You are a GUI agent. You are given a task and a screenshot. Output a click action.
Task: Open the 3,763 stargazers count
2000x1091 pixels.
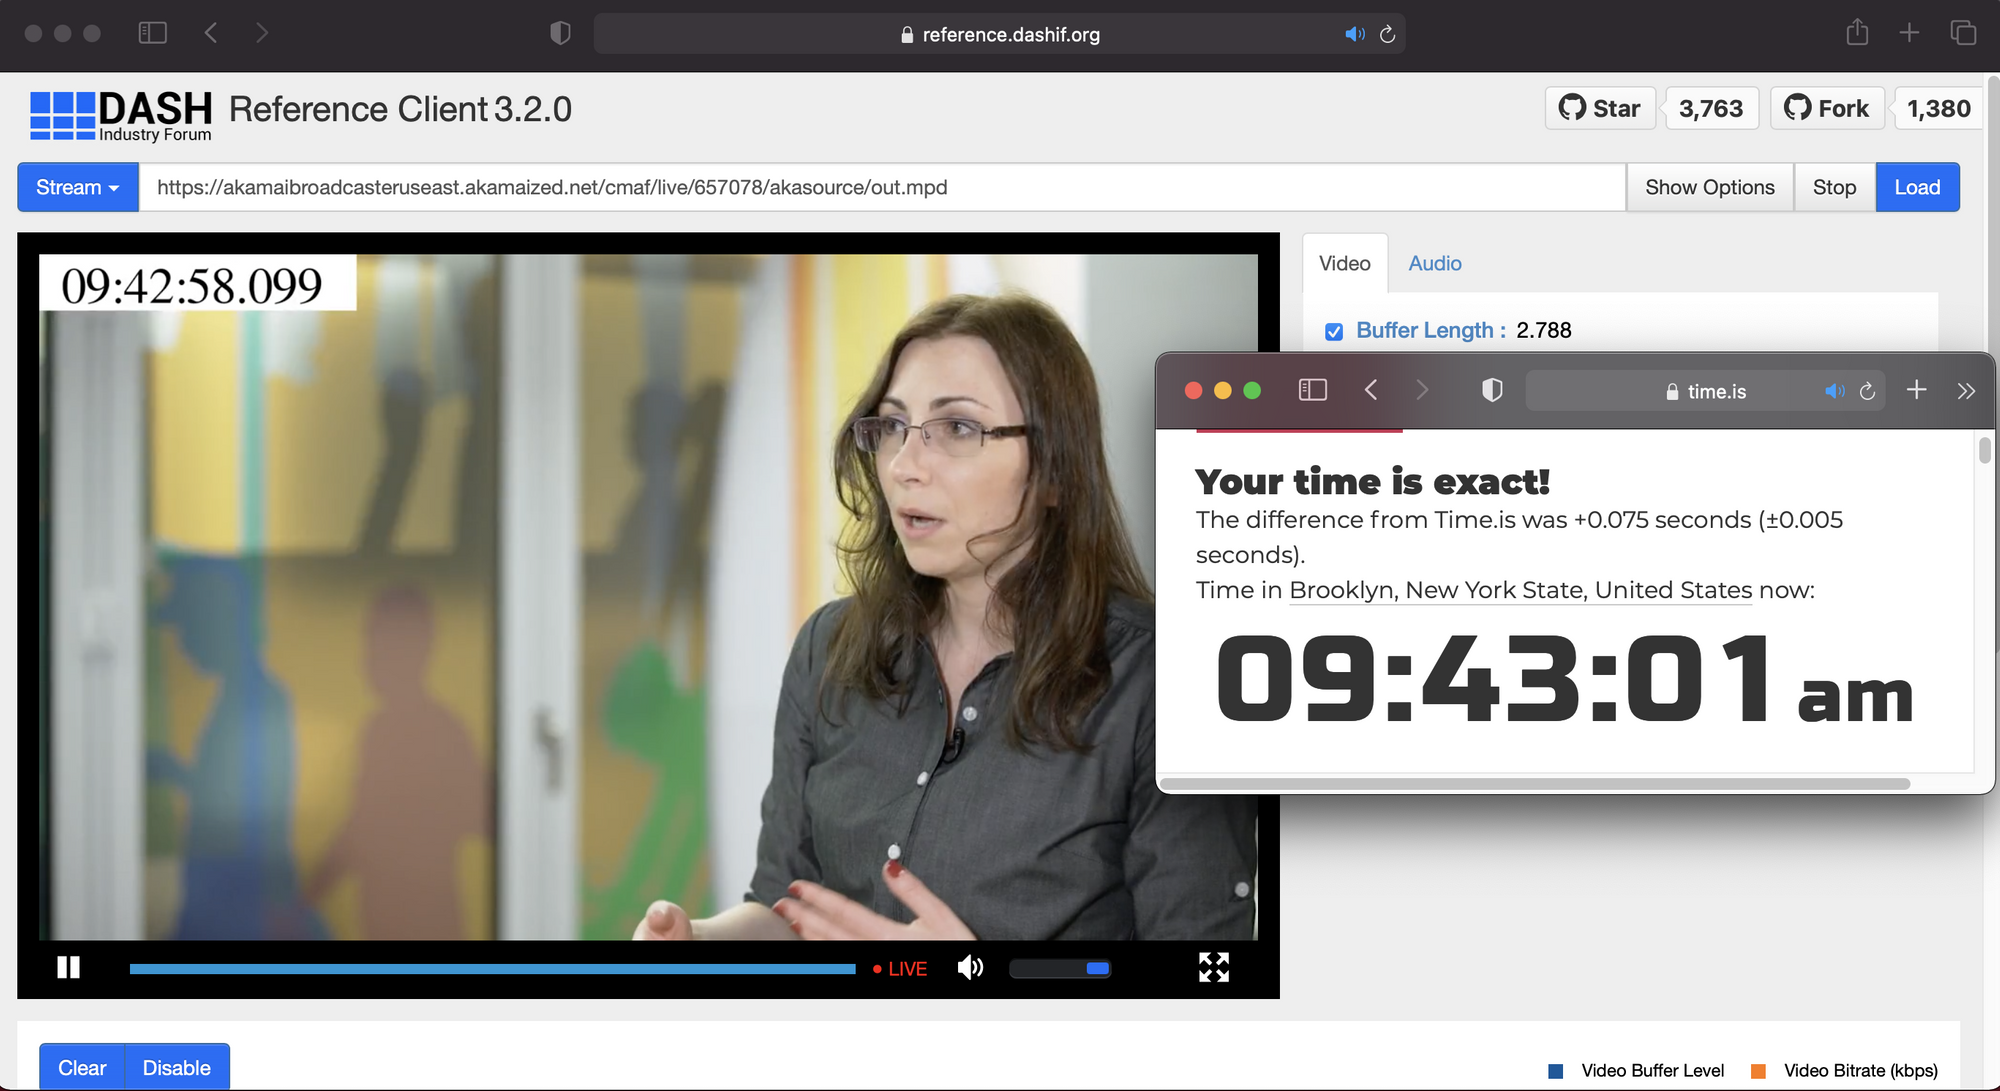(x=1711, y=108)
